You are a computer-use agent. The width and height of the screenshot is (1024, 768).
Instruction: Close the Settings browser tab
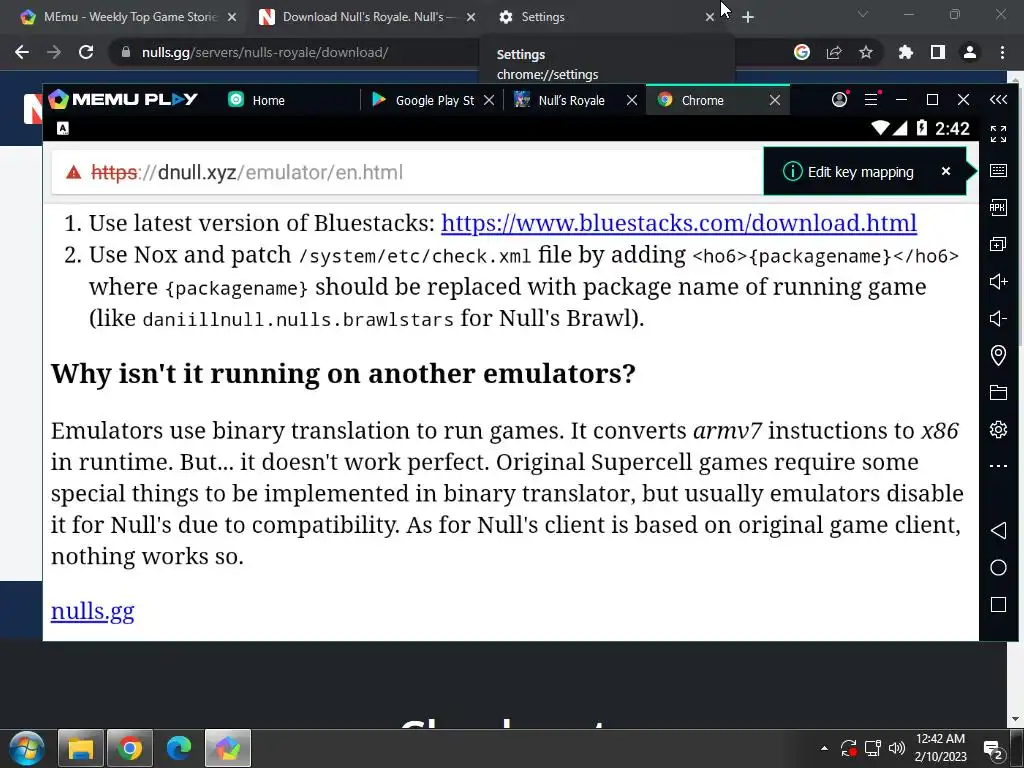[x=710, y=17]
